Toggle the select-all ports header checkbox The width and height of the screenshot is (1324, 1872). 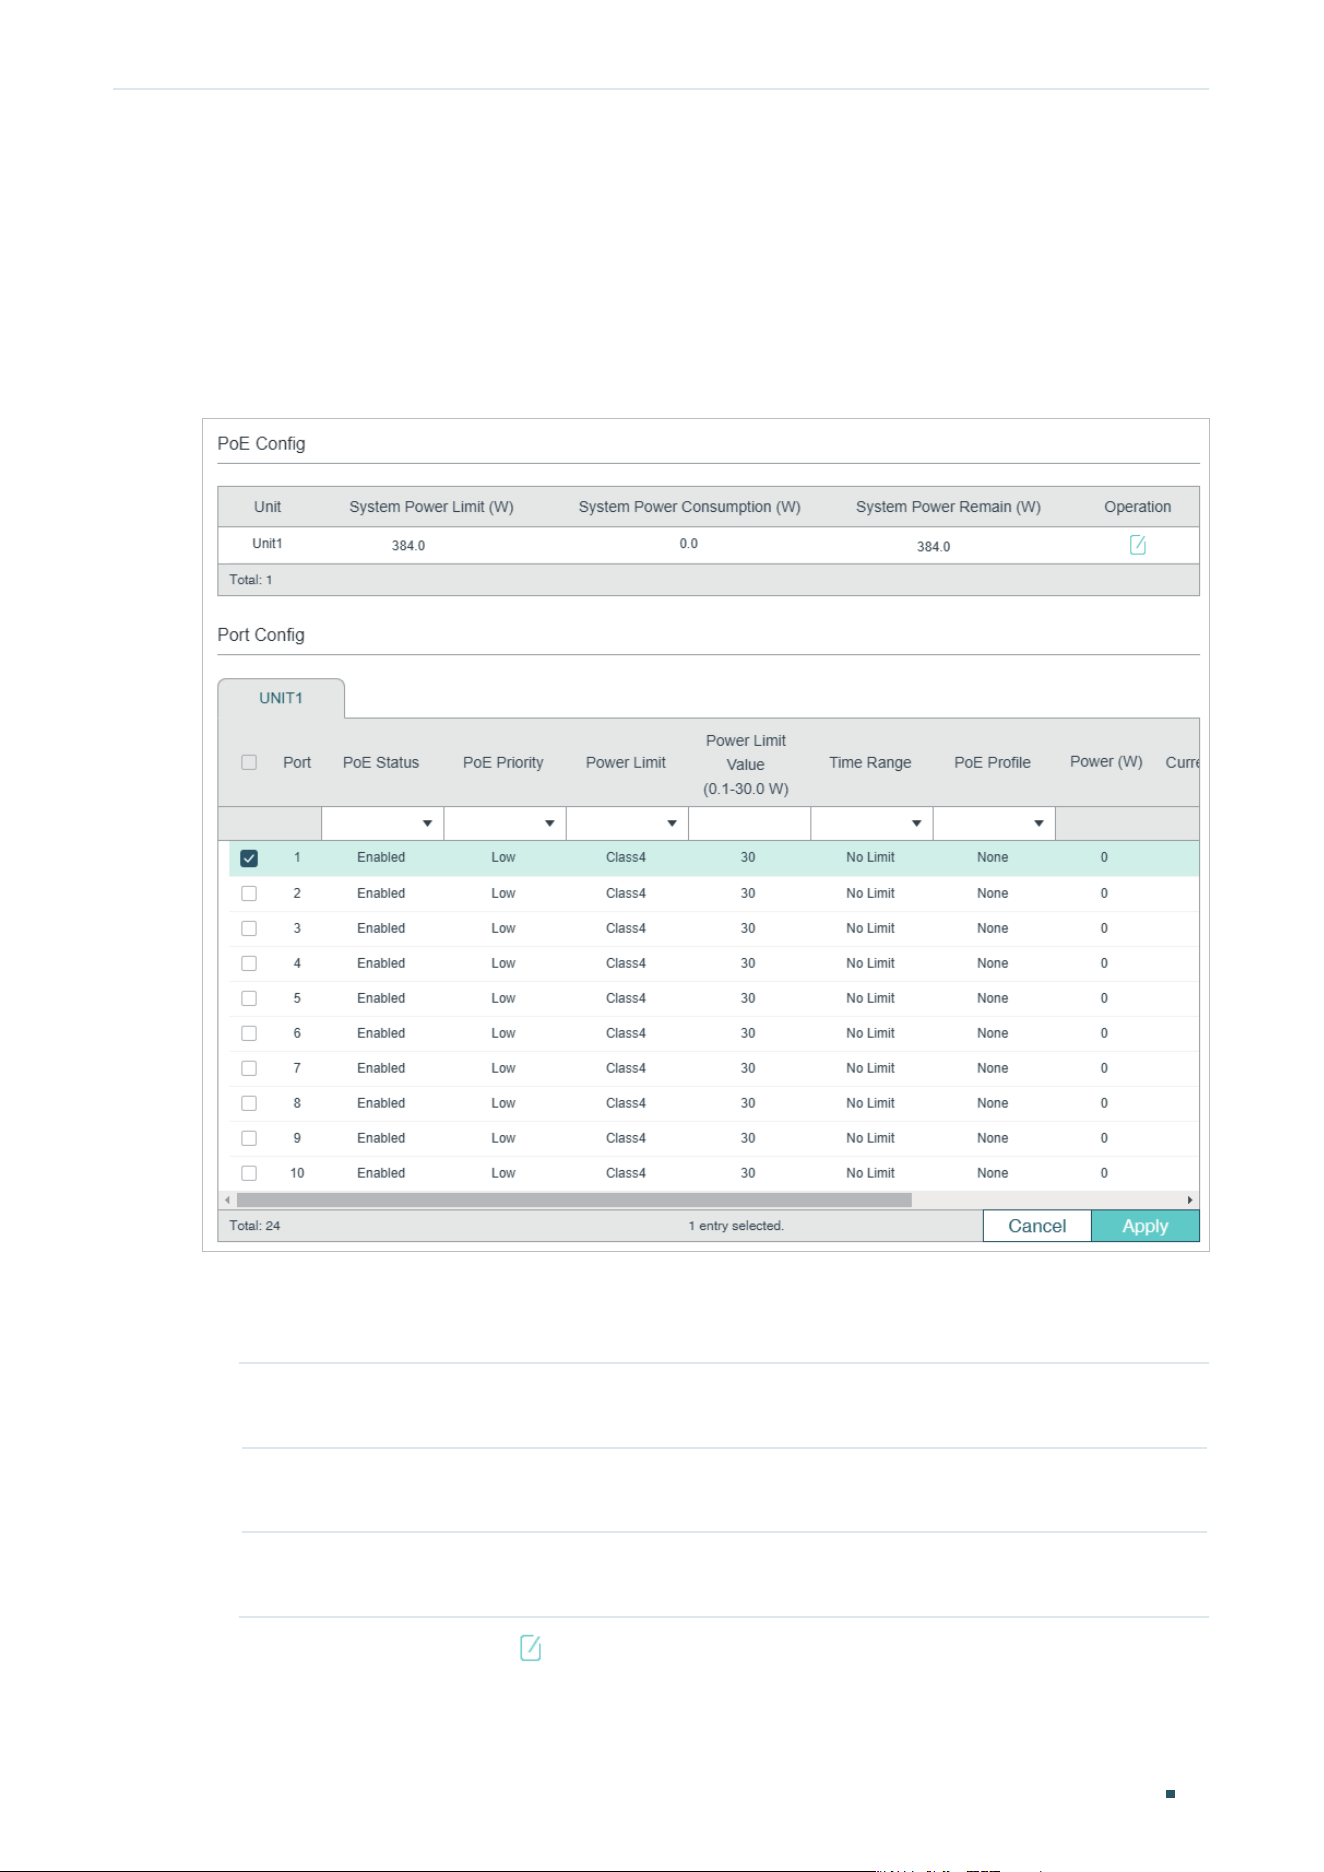249,762
